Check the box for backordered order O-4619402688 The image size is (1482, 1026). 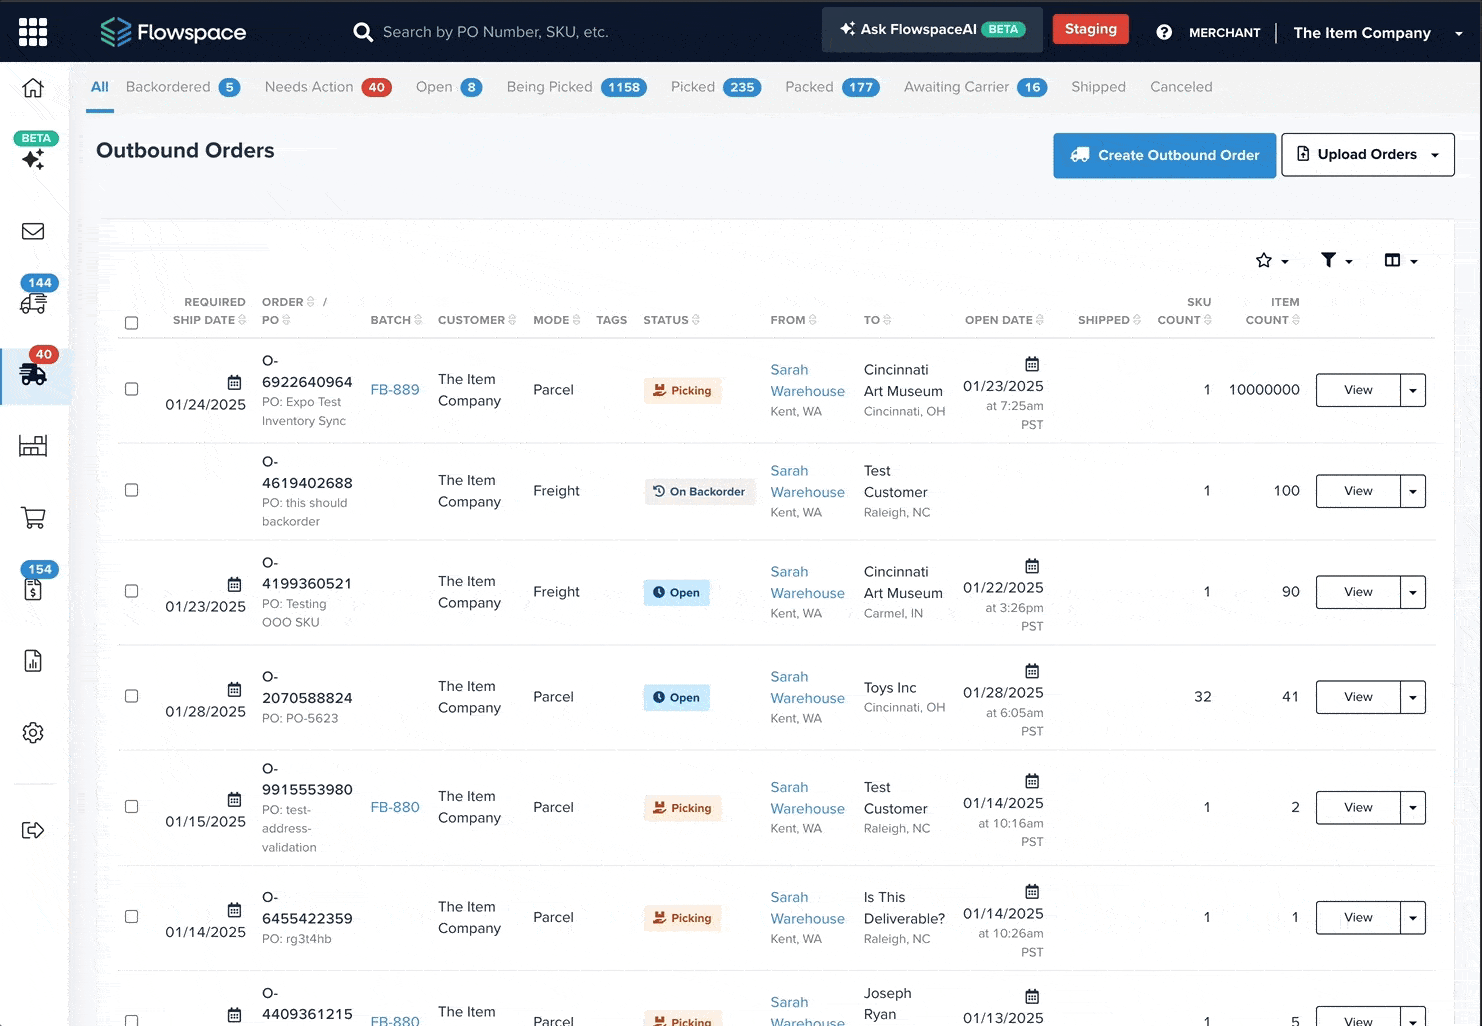[x=131, y=490]
